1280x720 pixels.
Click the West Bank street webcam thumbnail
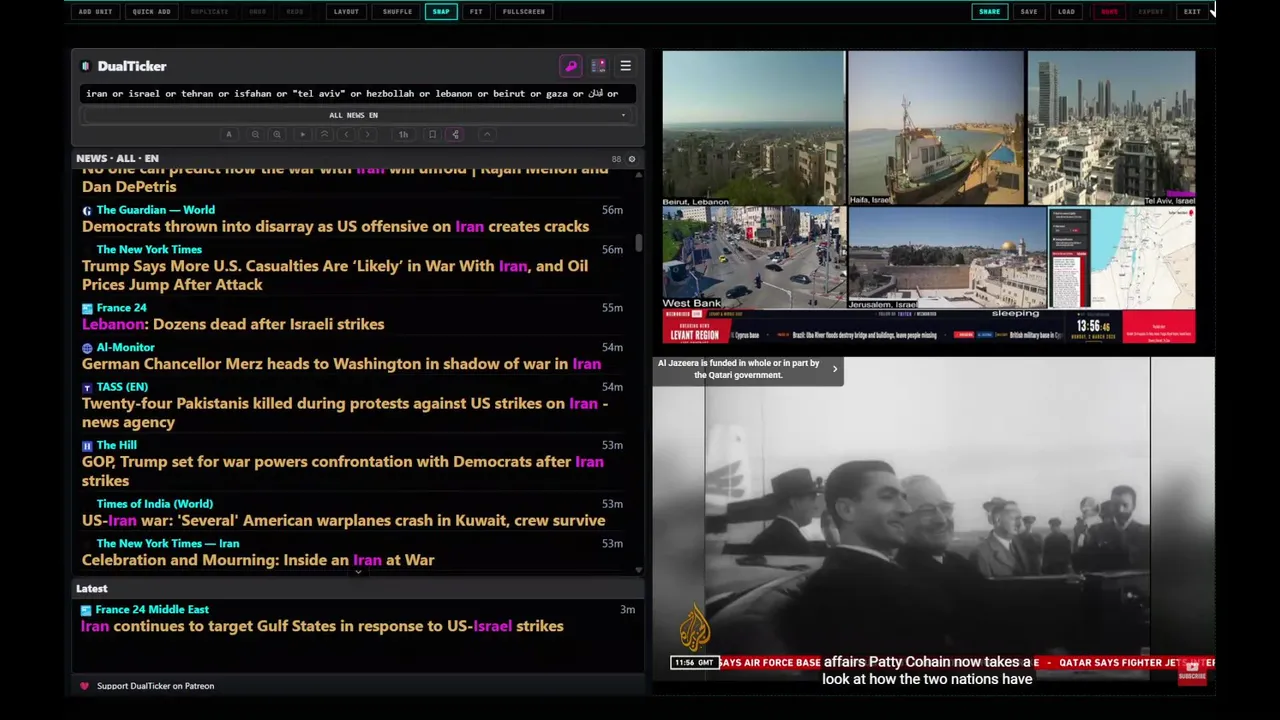[753, 258]
